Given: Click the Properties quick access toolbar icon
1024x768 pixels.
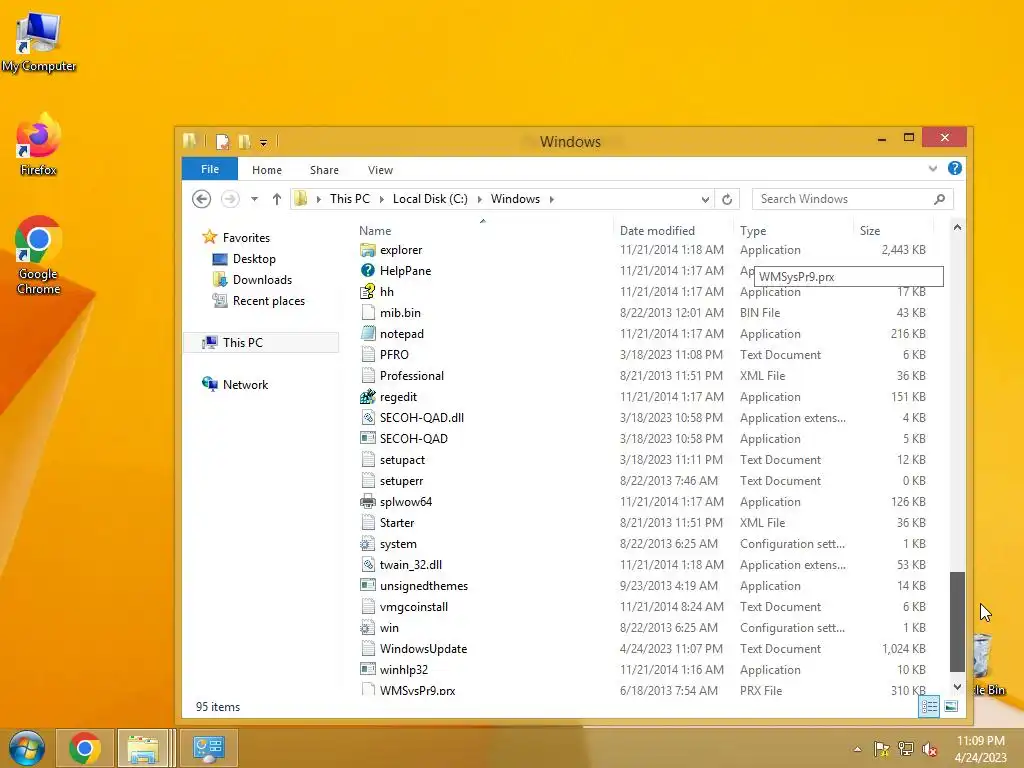Looking at the screenshot, I should pyautogui.click(x=223, y=141).
